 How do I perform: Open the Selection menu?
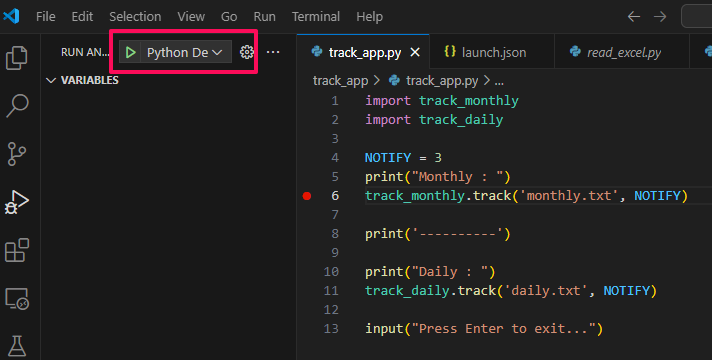coord(135,17)
